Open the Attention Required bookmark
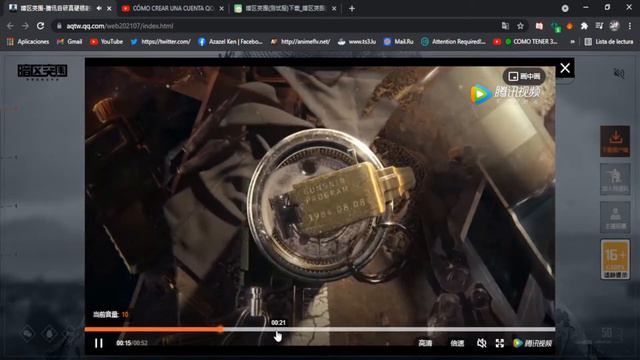 [453, 42]
